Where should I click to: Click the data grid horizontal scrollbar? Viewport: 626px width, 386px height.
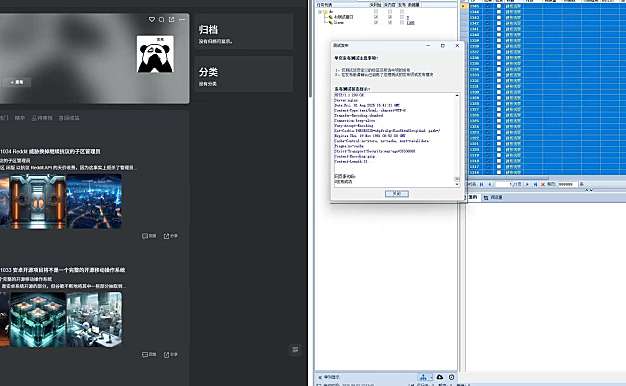click(x=509, y=178)
